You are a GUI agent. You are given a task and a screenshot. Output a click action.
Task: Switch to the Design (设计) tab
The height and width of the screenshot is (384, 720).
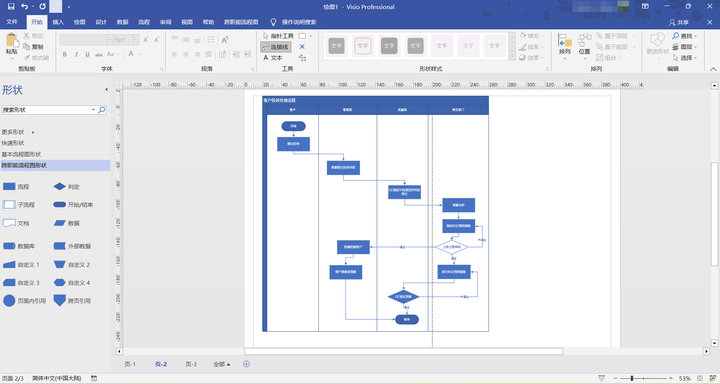[101, 22]
